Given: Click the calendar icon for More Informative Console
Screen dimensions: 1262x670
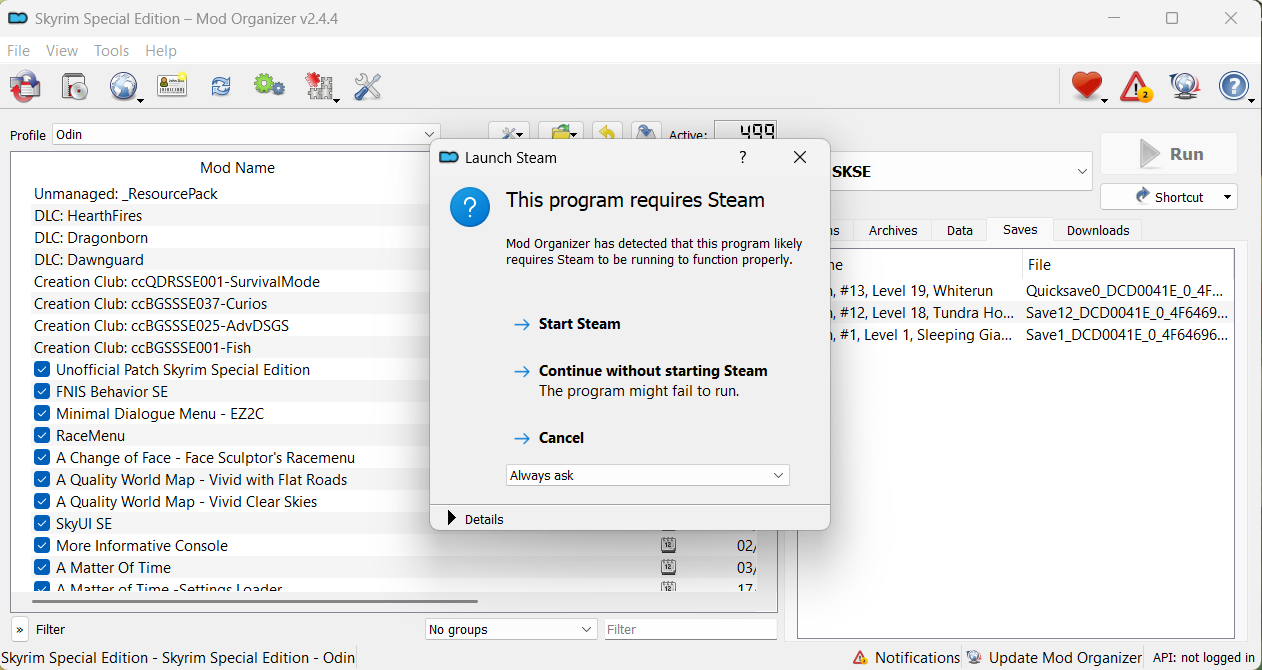Looking at the screenshot, I should click(668, 545).
